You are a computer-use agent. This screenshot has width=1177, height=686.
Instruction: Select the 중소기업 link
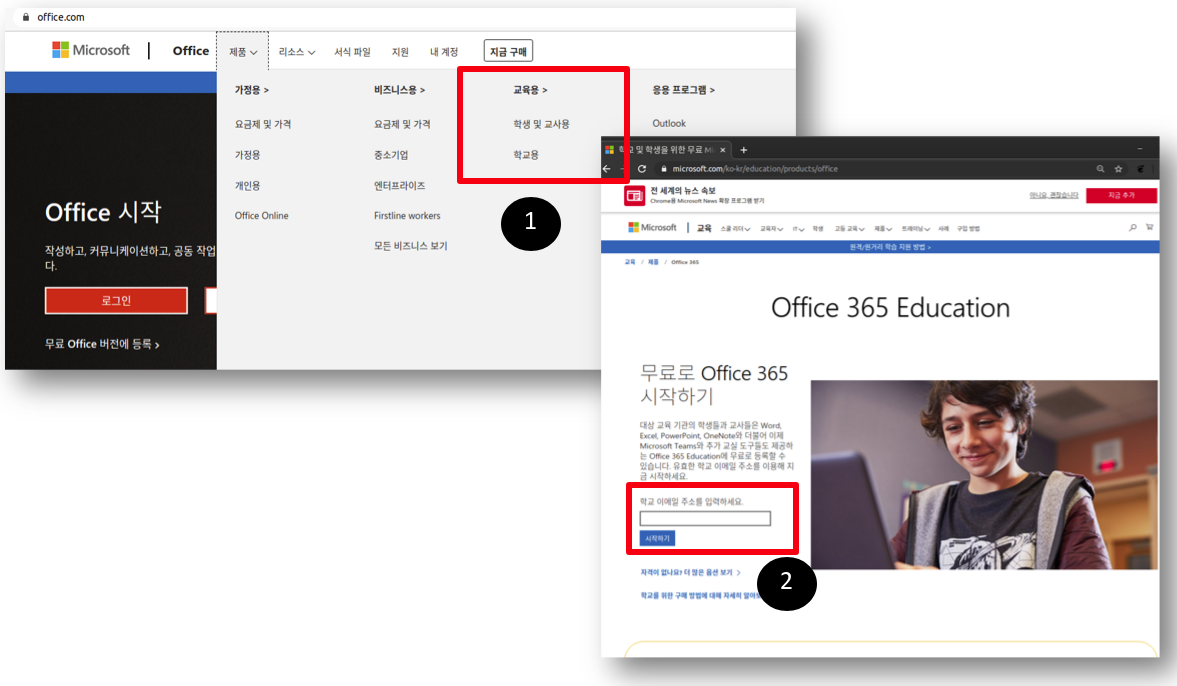pos(391,155)
